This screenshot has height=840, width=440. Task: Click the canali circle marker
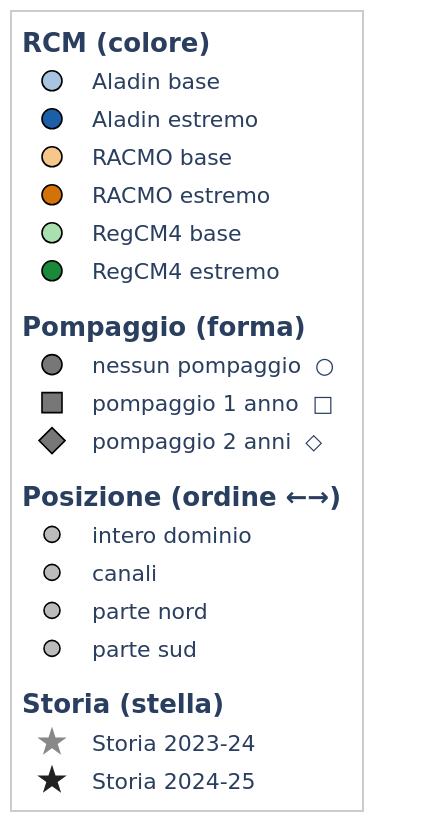[x=52, y=573]
